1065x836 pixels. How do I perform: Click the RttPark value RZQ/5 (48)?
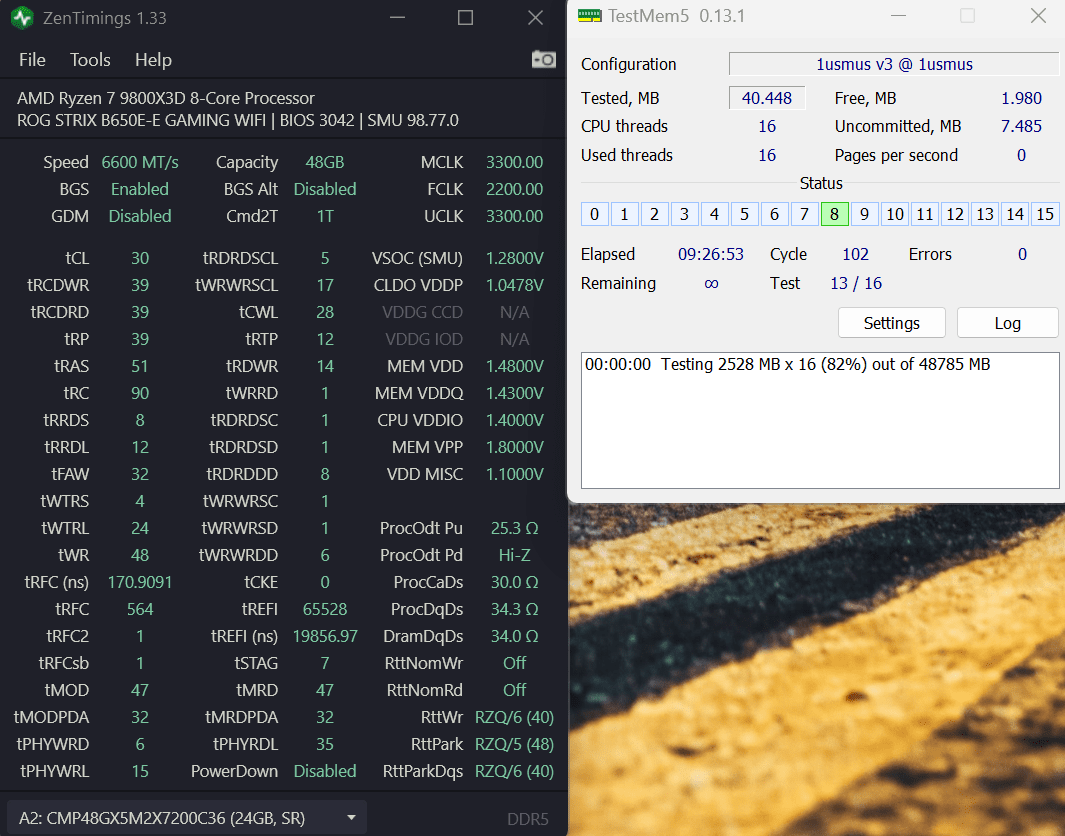pyautogui.click(x=514, y=744)
